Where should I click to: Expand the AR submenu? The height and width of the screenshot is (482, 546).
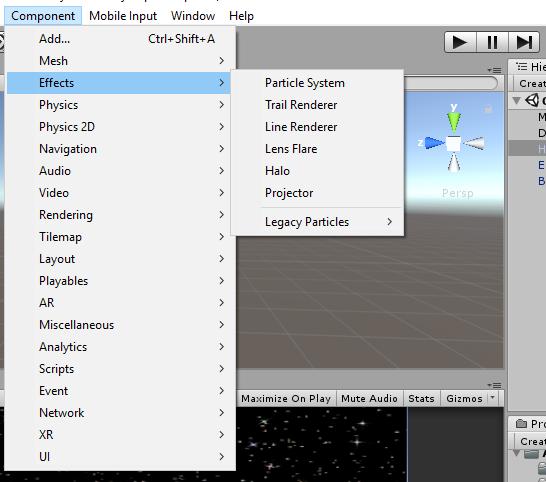point(118,303)
